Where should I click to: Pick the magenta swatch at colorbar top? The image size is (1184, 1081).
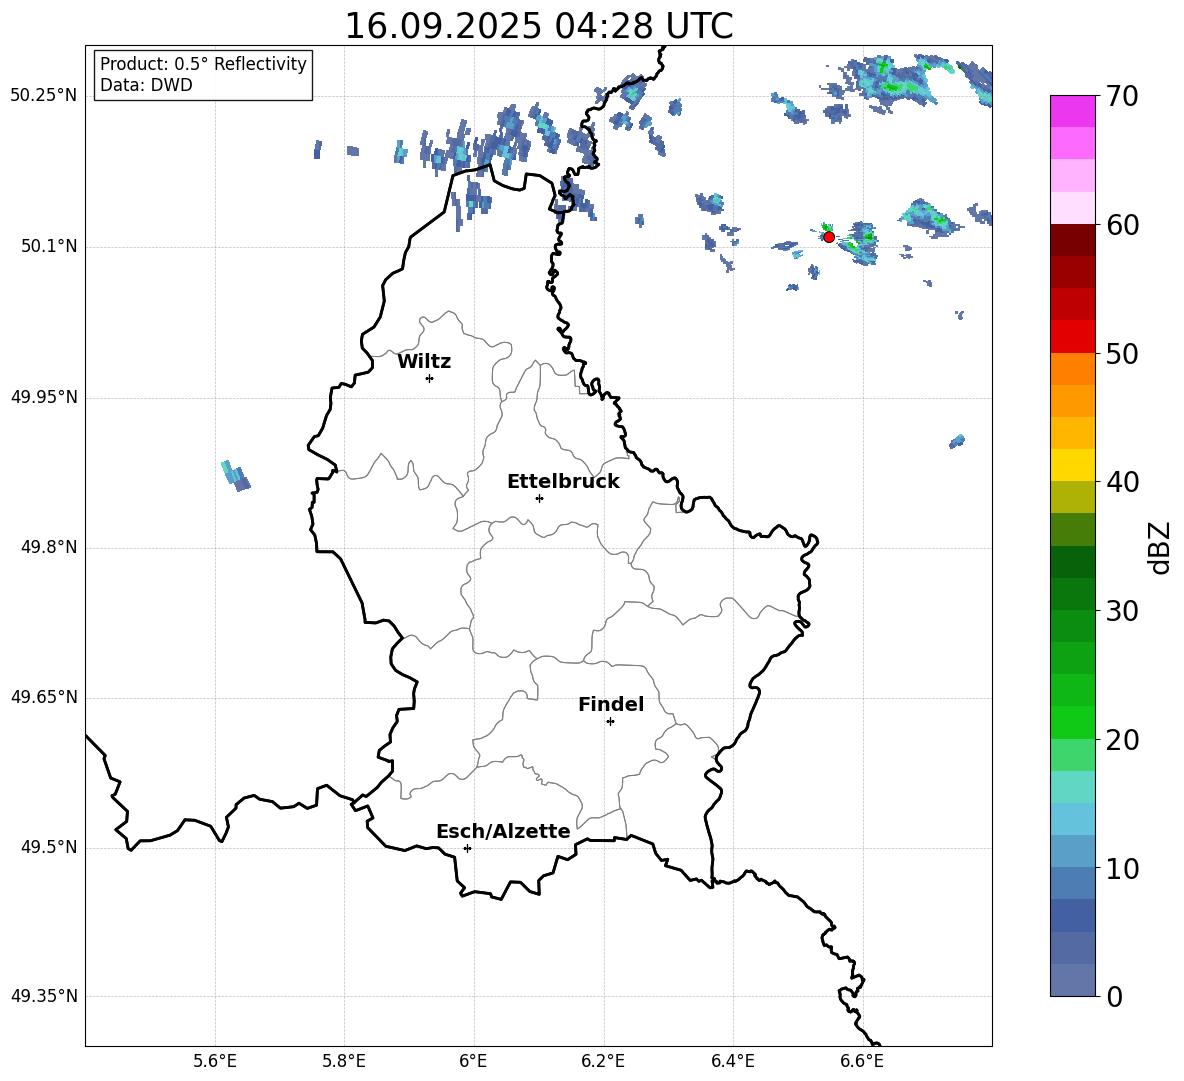(1072, 111)
